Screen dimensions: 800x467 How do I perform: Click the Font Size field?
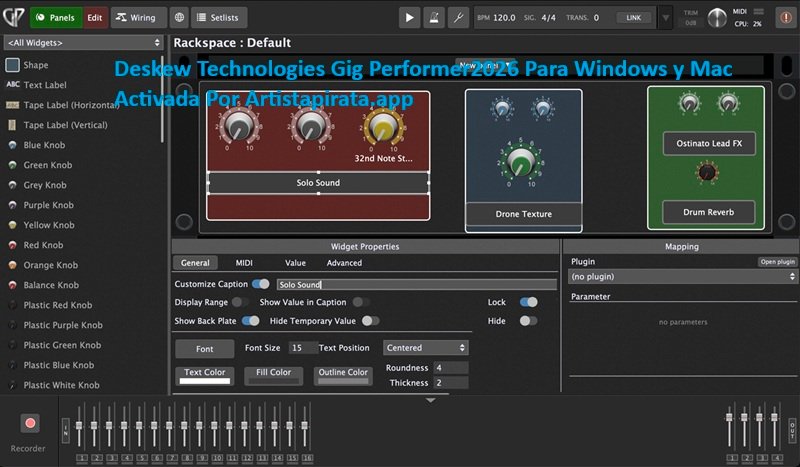pyautogui.click(x=303, y=348)
